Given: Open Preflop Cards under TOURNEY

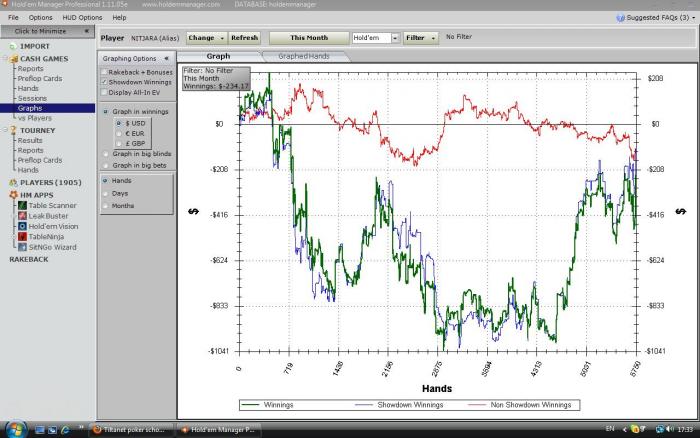Looking at the screenshot, I should point(40,160).
